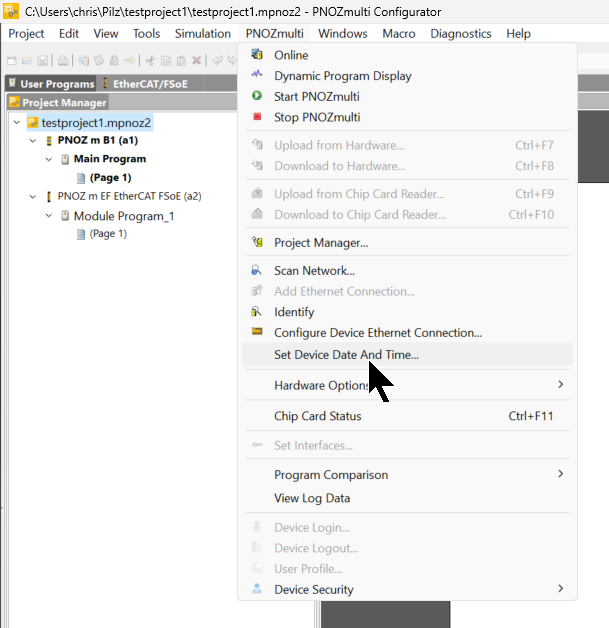Click the icon beside Project Manager… entry
609x628 pixels.
(257, 242)
